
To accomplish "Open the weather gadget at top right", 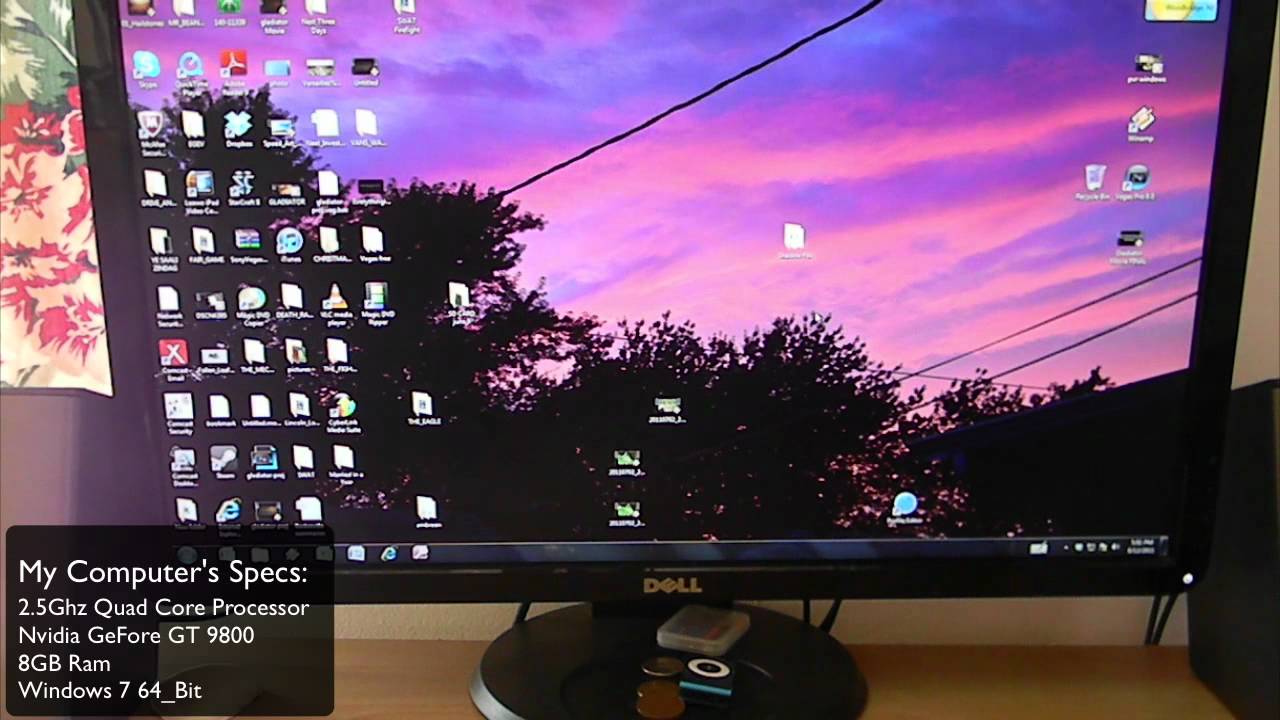I will click(x=1180, y=9).
